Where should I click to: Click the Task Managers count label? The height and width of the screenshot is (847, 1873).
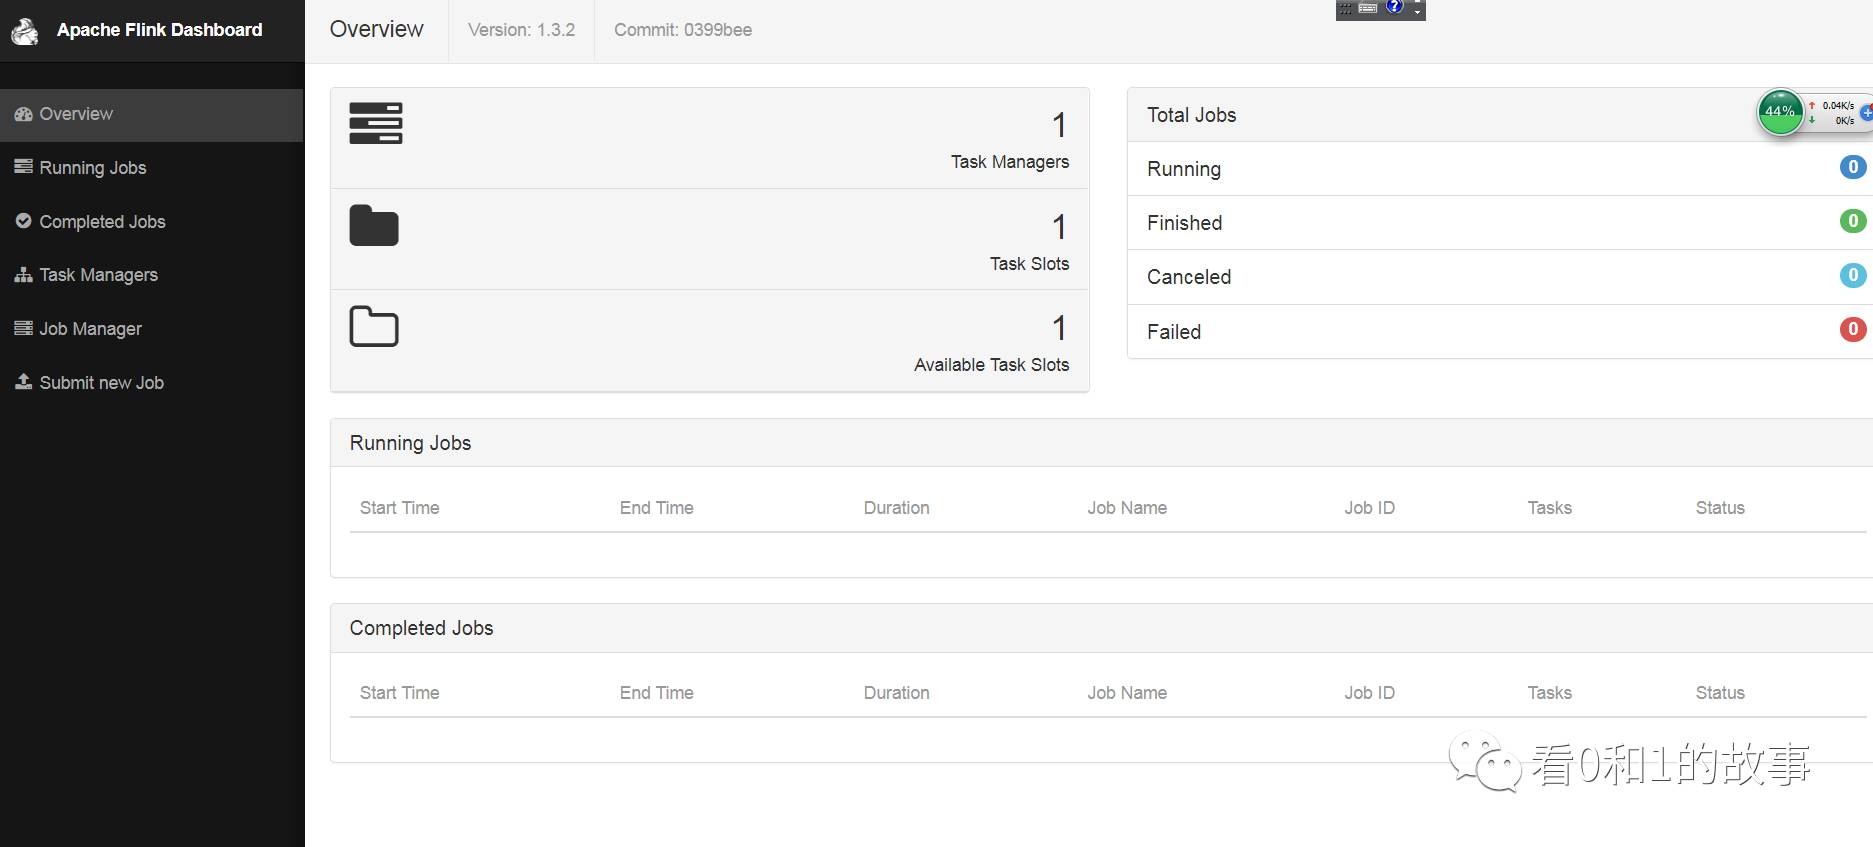pos(1010,162)
